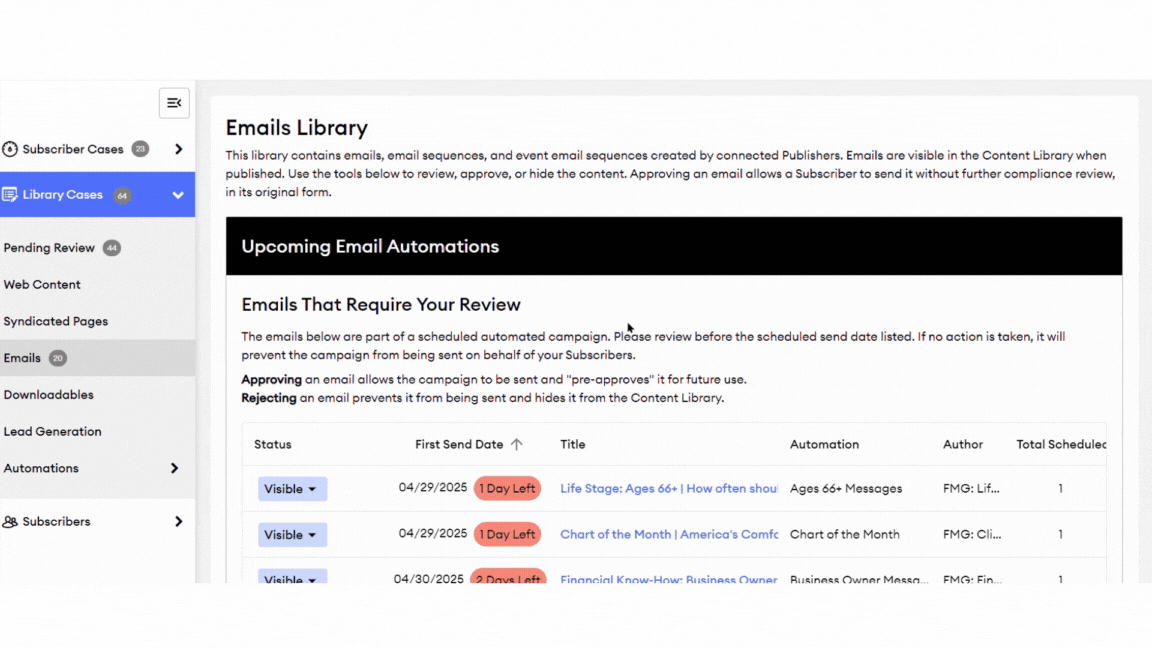Click the Subscribers people icon
The height and width of the screenshot is (648, 1152).
click(10, 522)
